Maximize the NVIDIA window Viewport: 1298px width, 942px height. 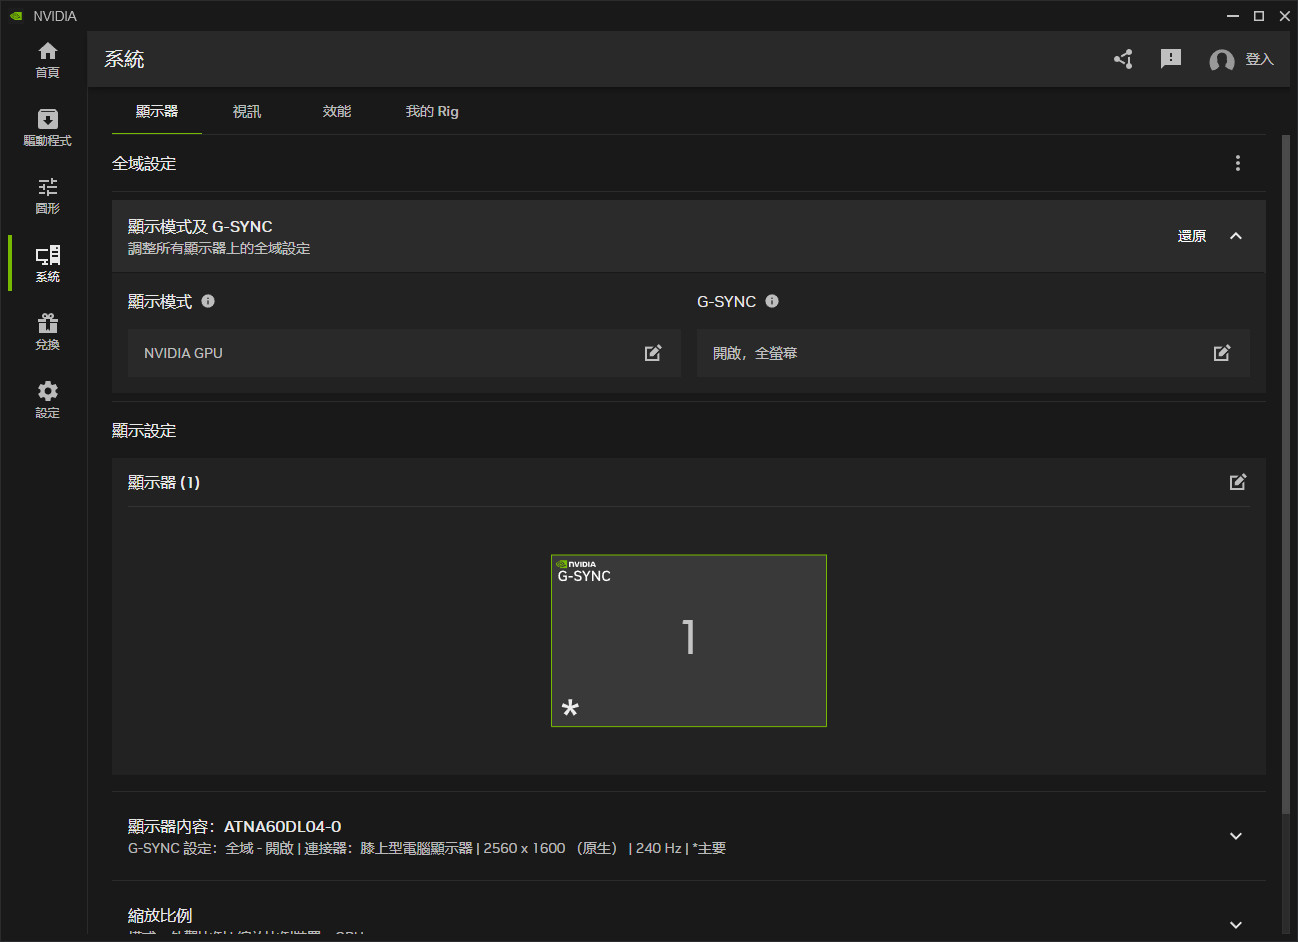[1259, 16]
